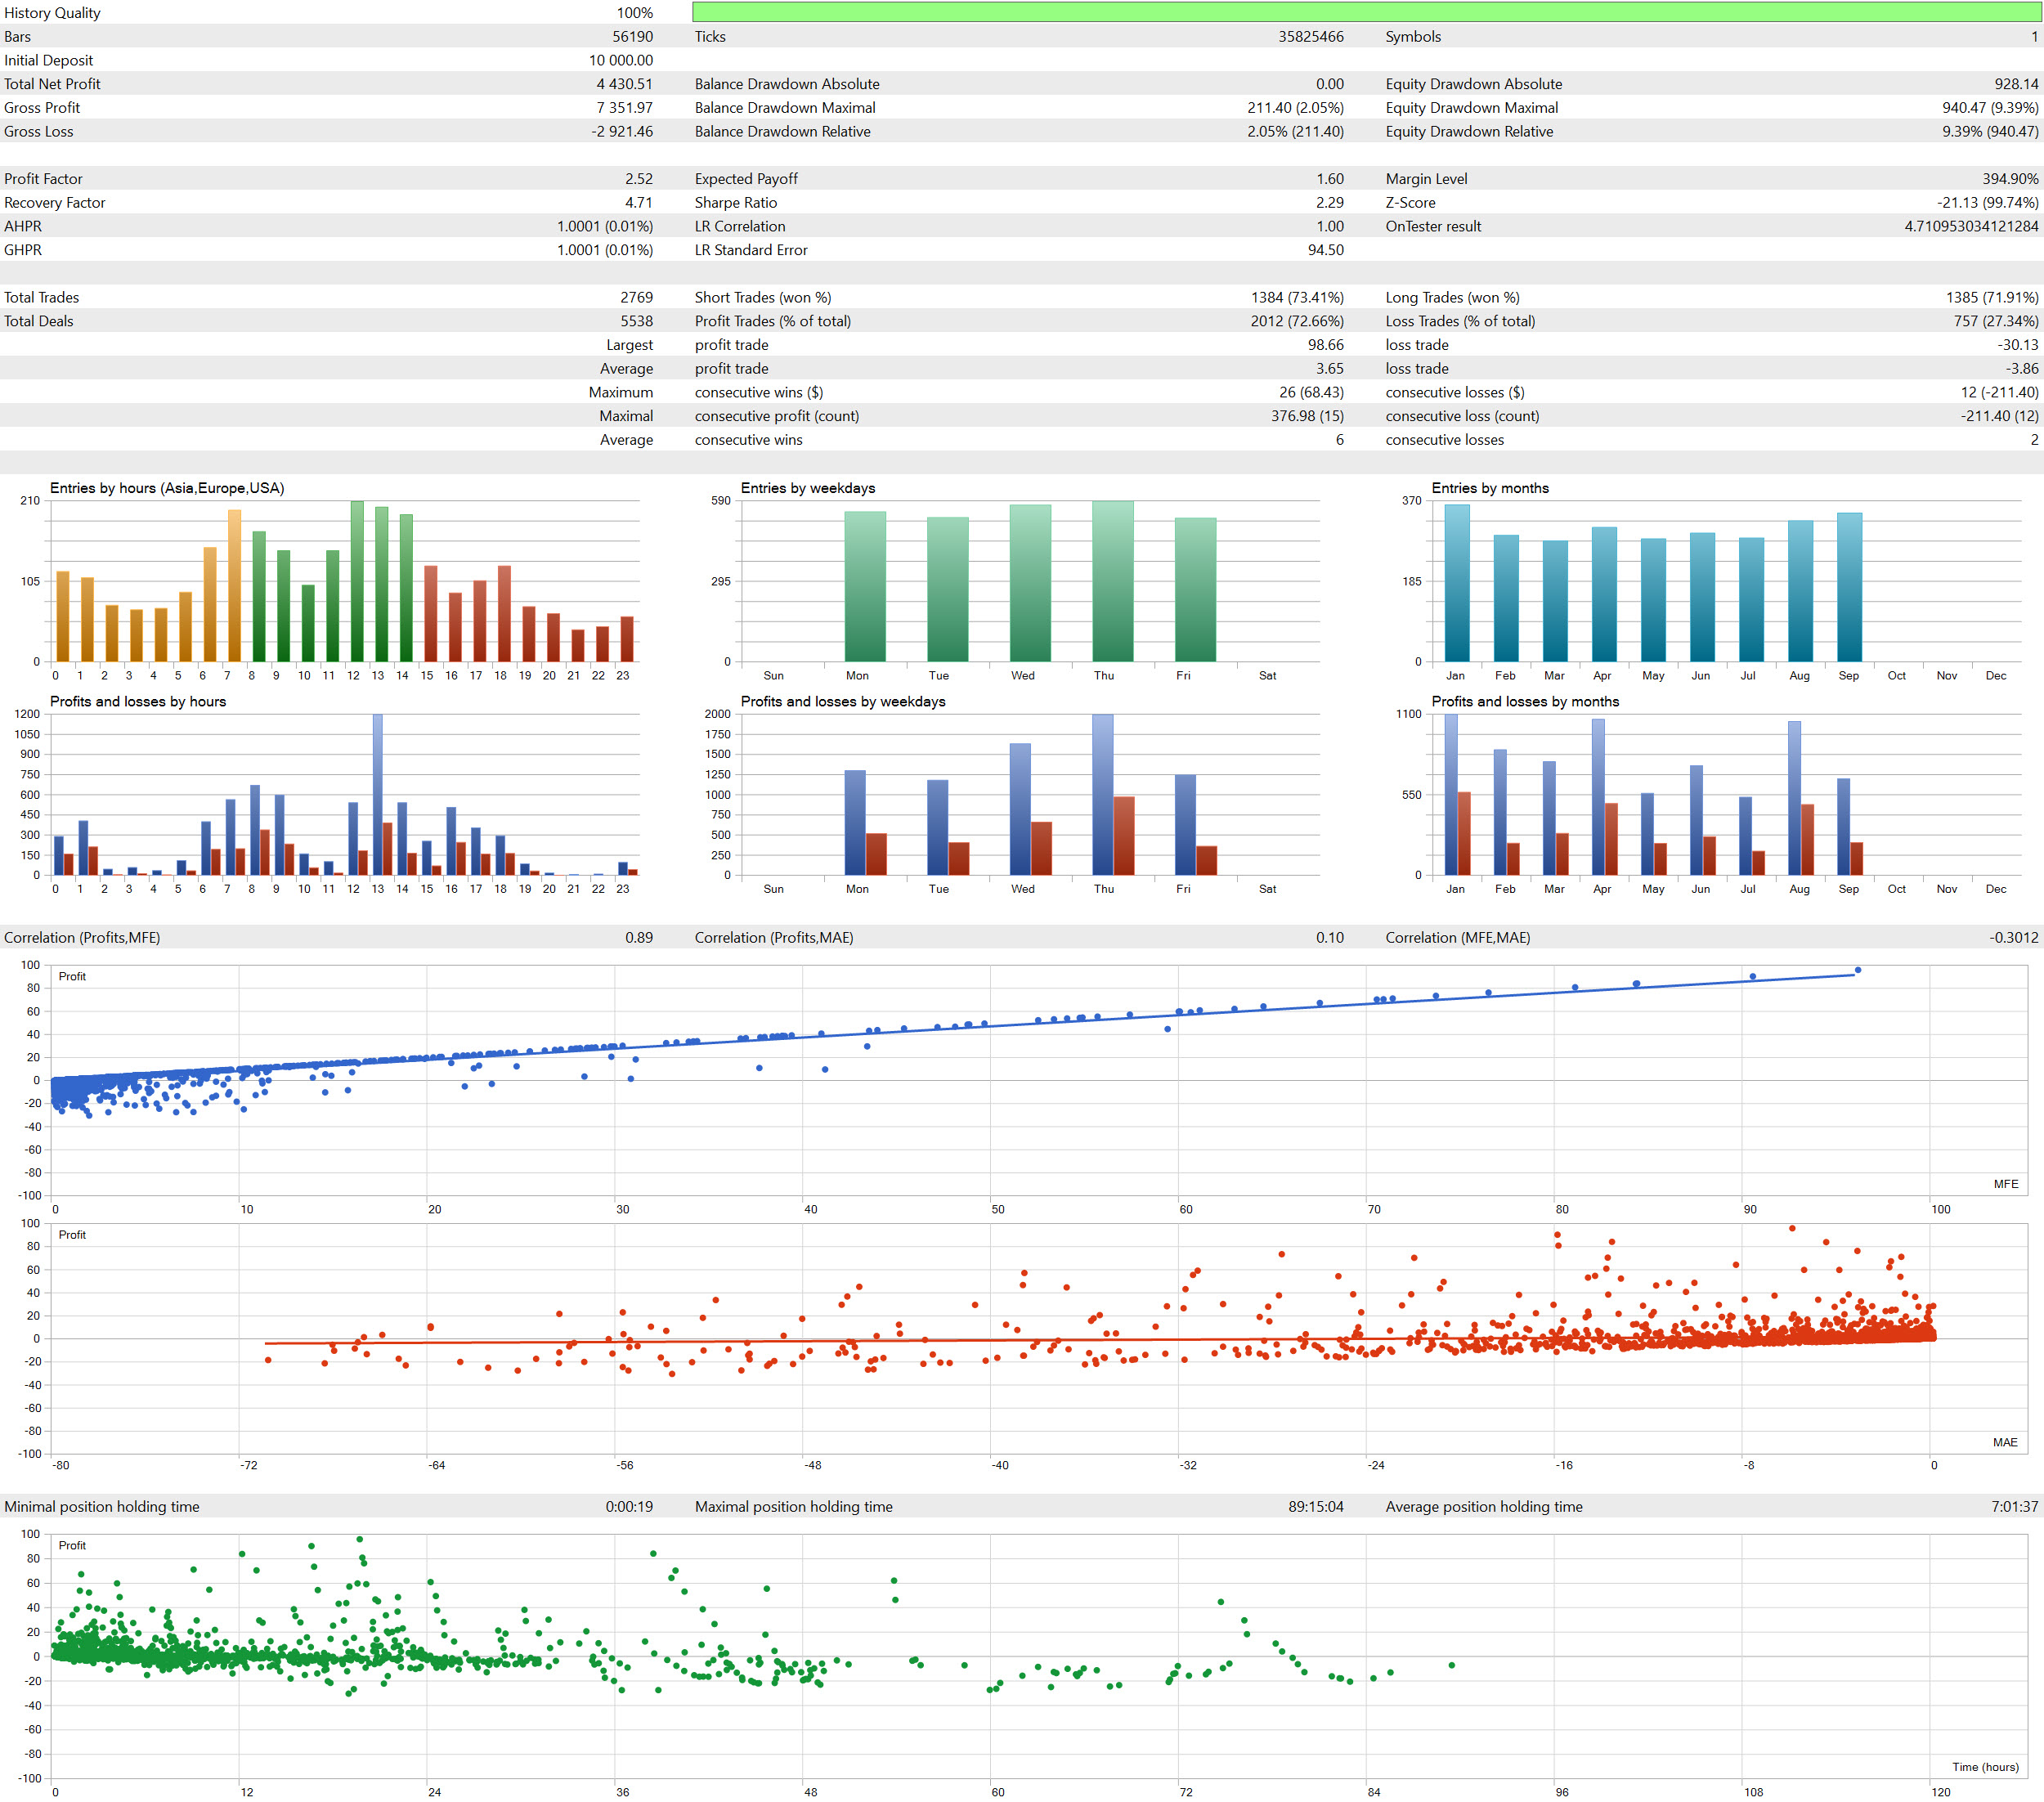This screenshot has width=2044, height=1802.
Task: Click the Aug blue bar in Profits and losses by months
Action: 1794,798
